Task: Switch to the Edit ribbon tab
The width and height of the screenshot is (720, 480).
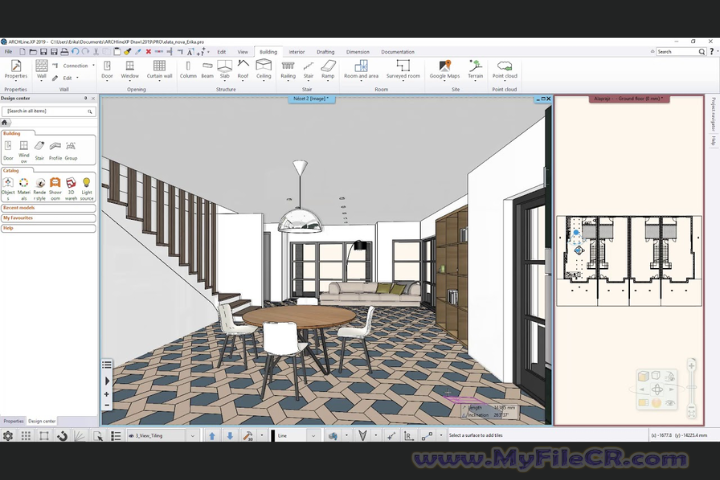Action: [x=221, y=52]
